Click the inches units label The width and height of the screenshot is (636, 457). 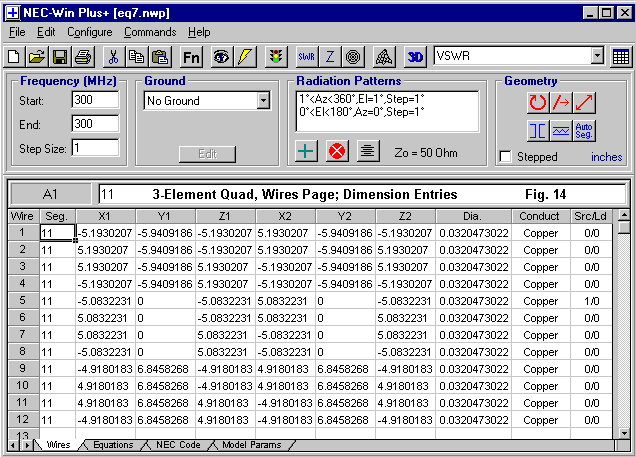point(606,157)
